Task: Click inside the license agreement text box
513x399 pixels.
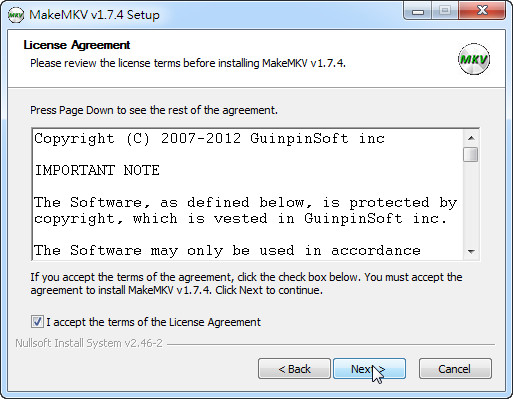Action: point(248,194)
